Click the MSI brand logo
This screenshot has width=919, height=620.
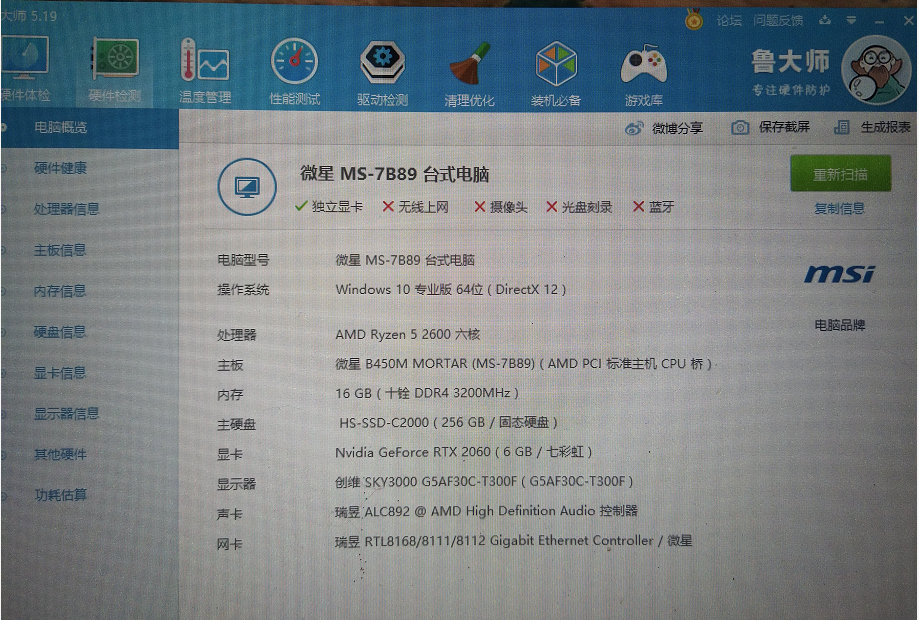839,274
